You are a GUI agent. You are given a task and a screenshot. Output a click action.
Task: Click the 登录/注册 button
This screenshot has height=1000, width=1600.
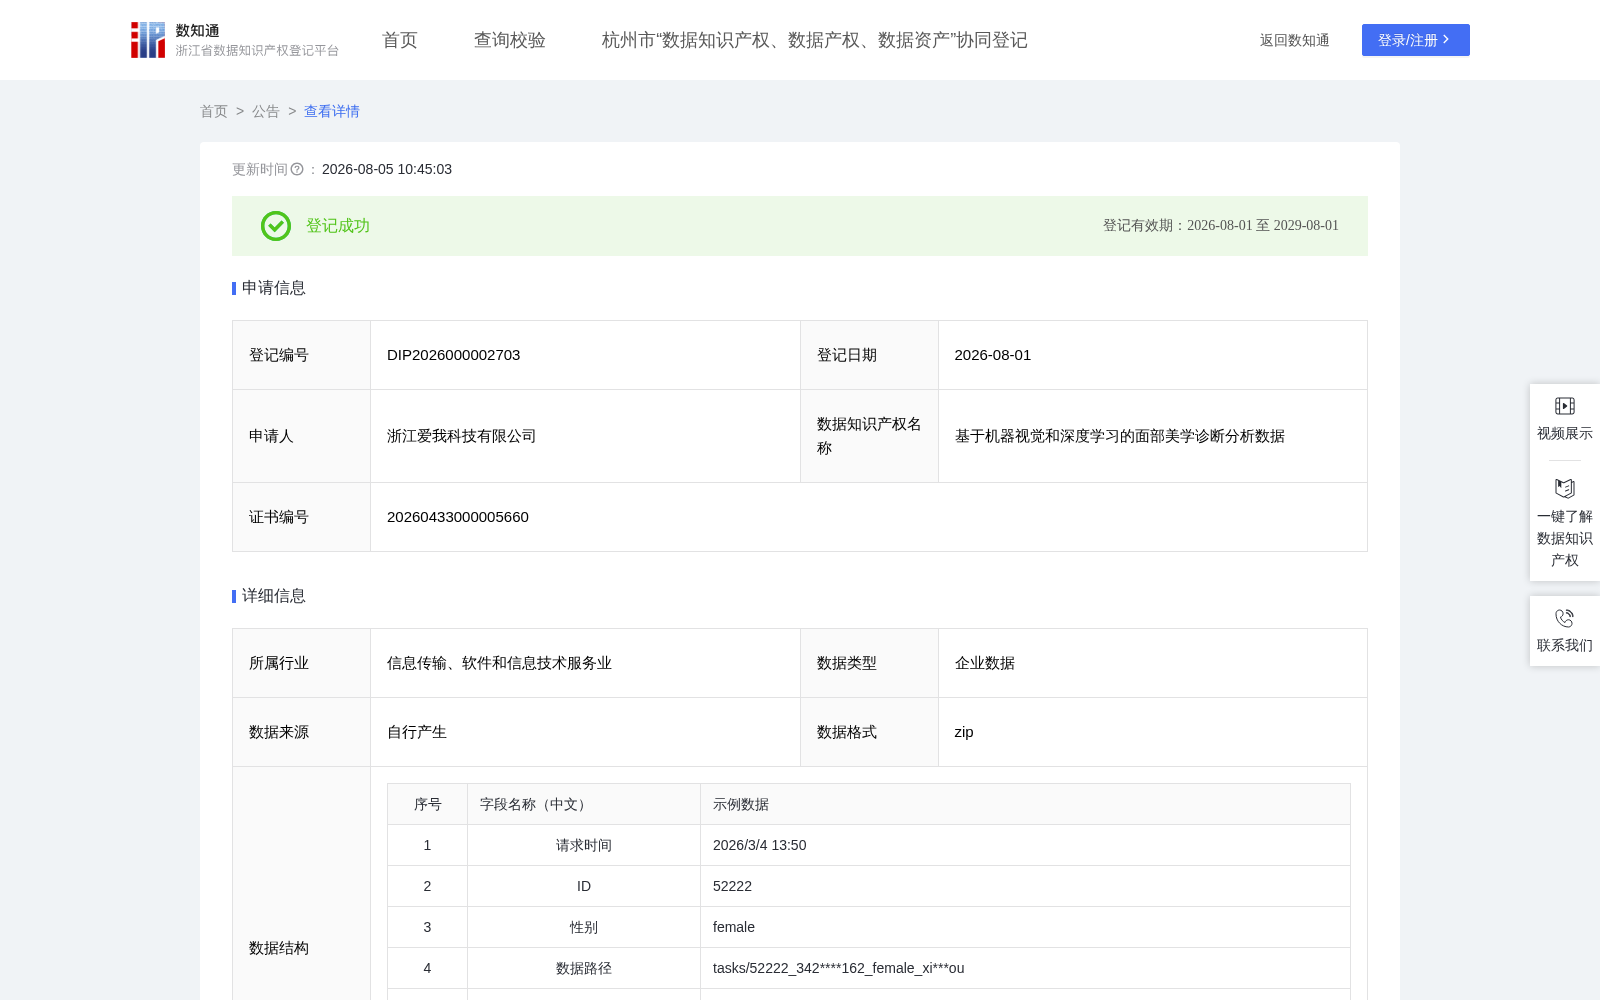point(1416,40)
